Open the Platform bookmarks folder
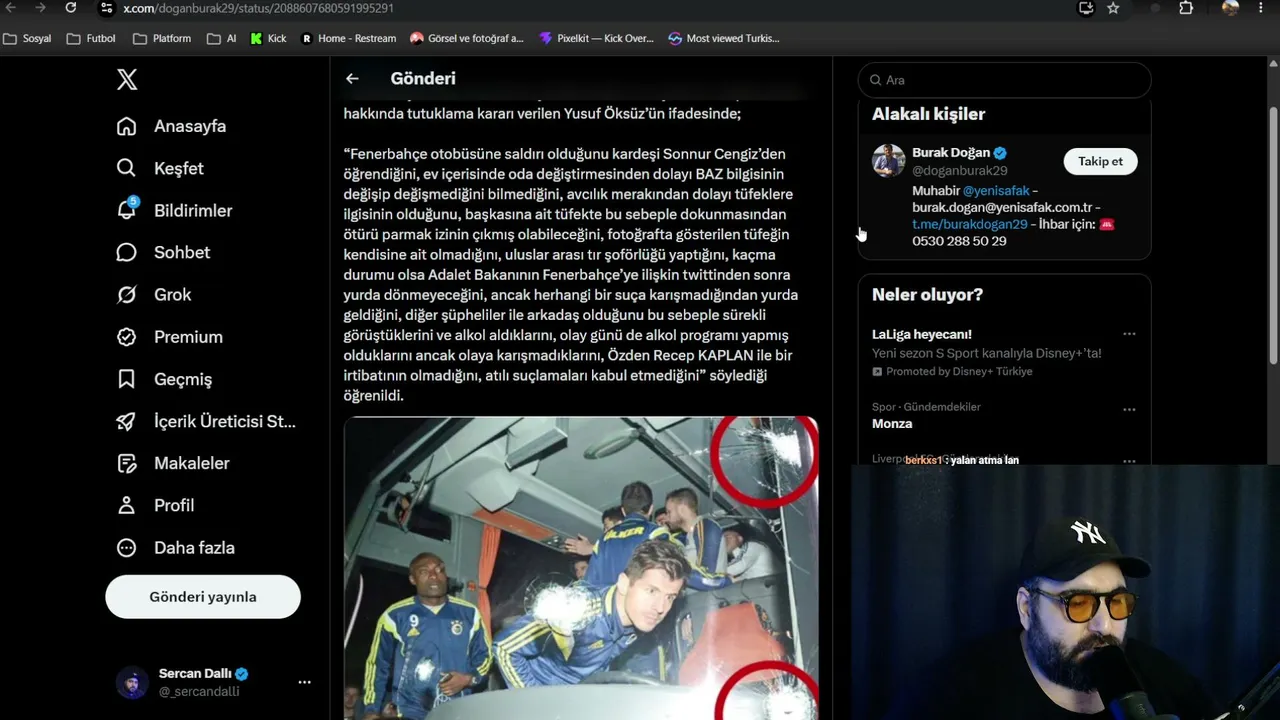Image resolution: width=1280 pixels, height=720 pixels. point(162,39)
